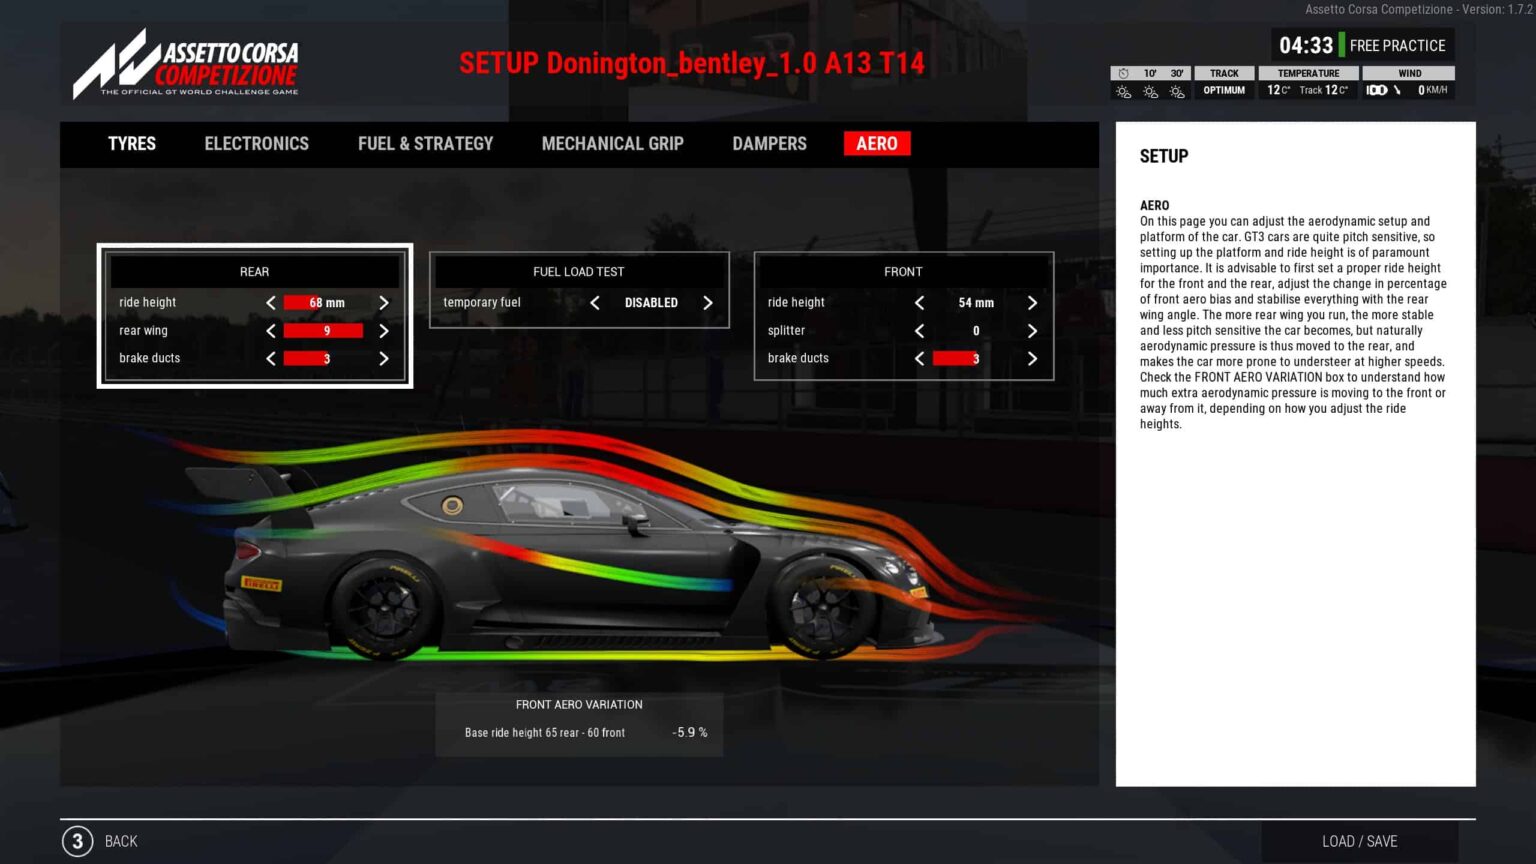Switch to the TYRES tab

(131, 143)
